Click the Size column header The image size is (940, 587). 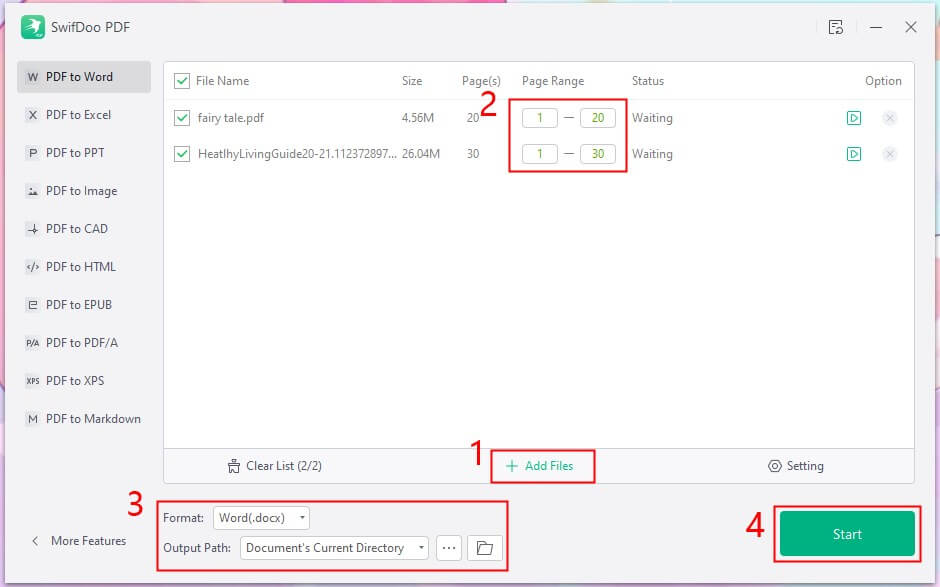412,81
